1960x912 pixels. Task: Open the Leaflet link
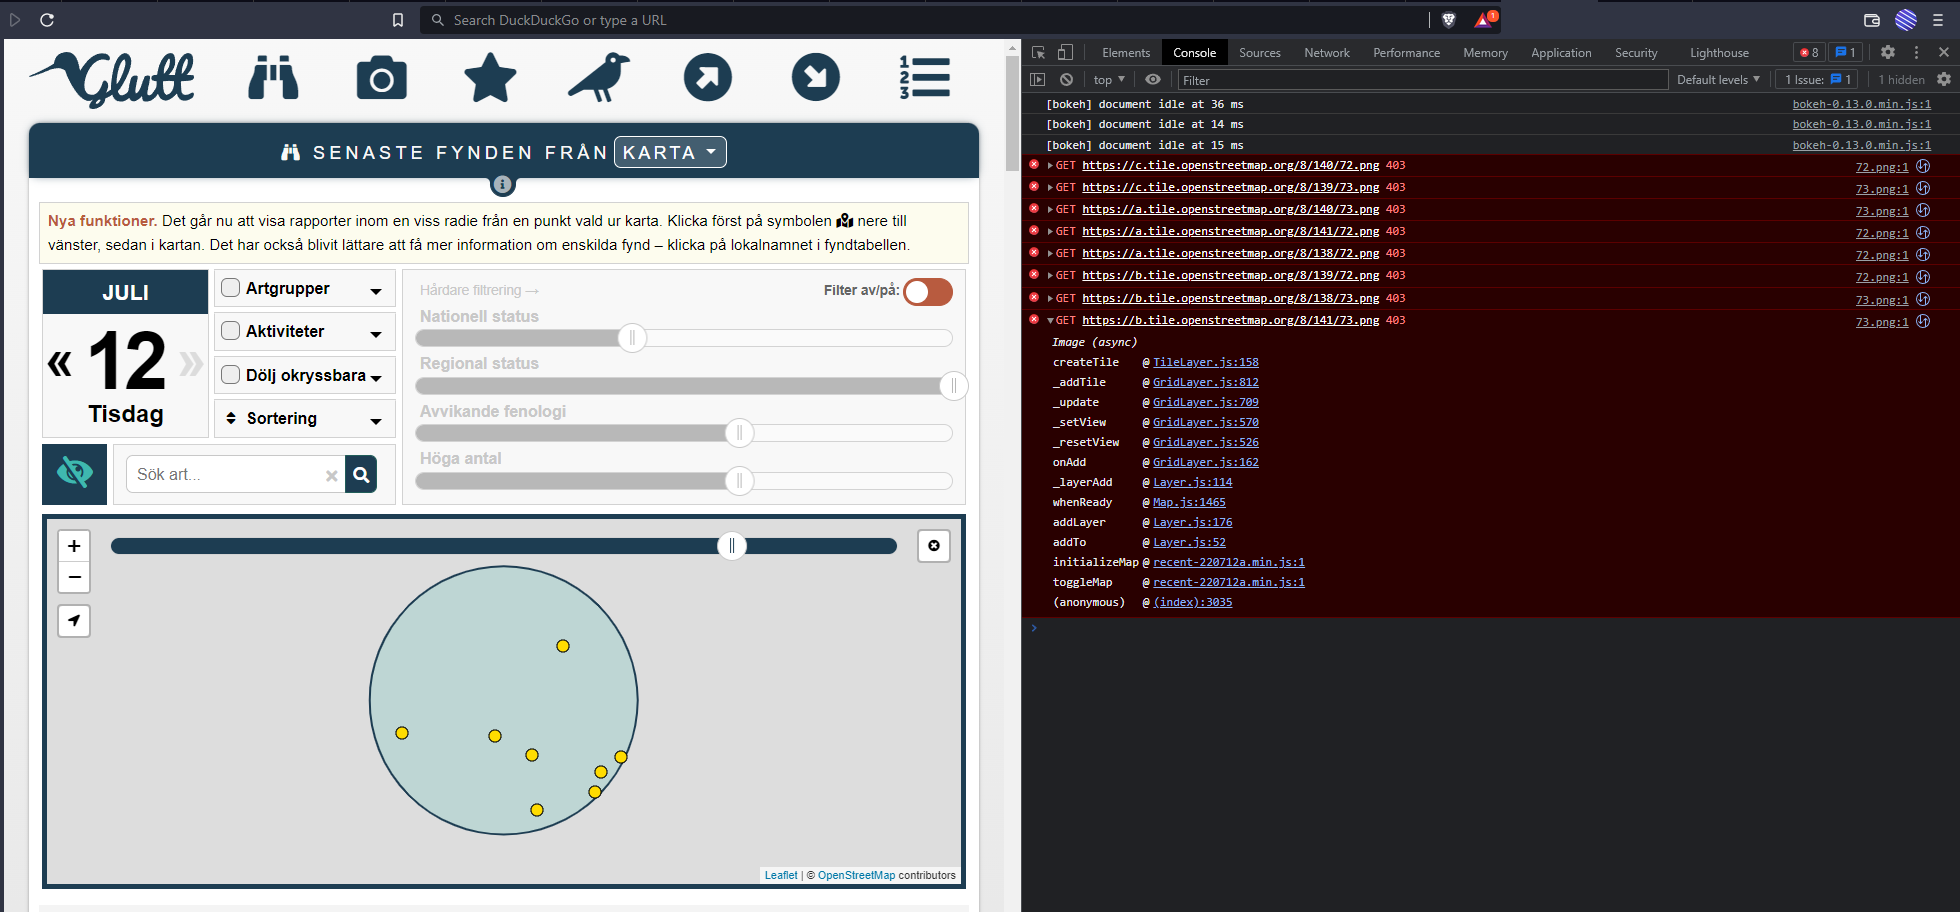[x=781, y=875]
